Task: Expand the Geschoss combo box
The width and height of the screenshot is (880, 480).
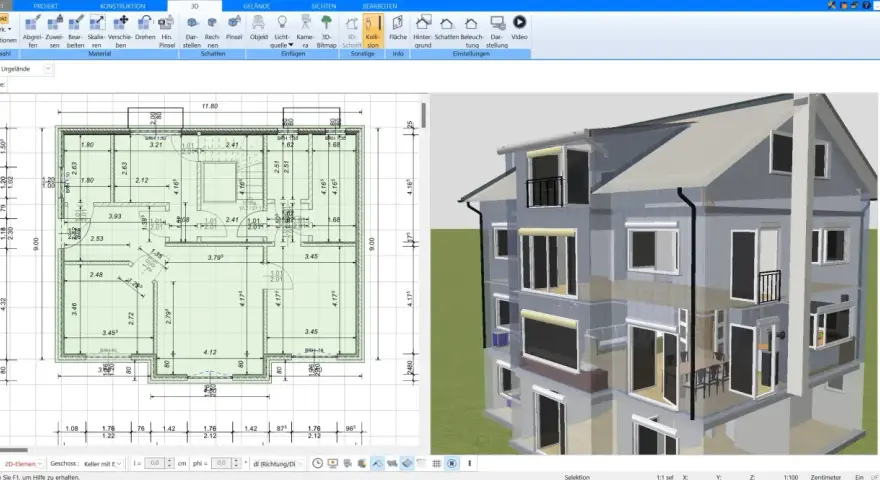Action: (x=103, y=464)
